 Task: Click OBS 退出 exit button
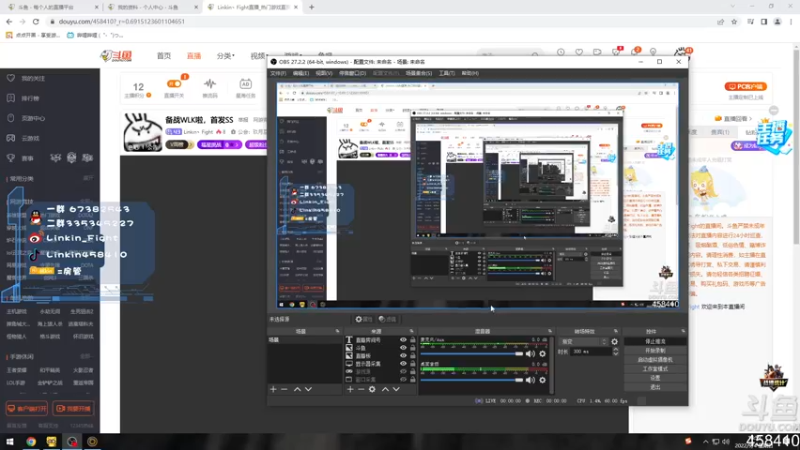coord(655,387)
